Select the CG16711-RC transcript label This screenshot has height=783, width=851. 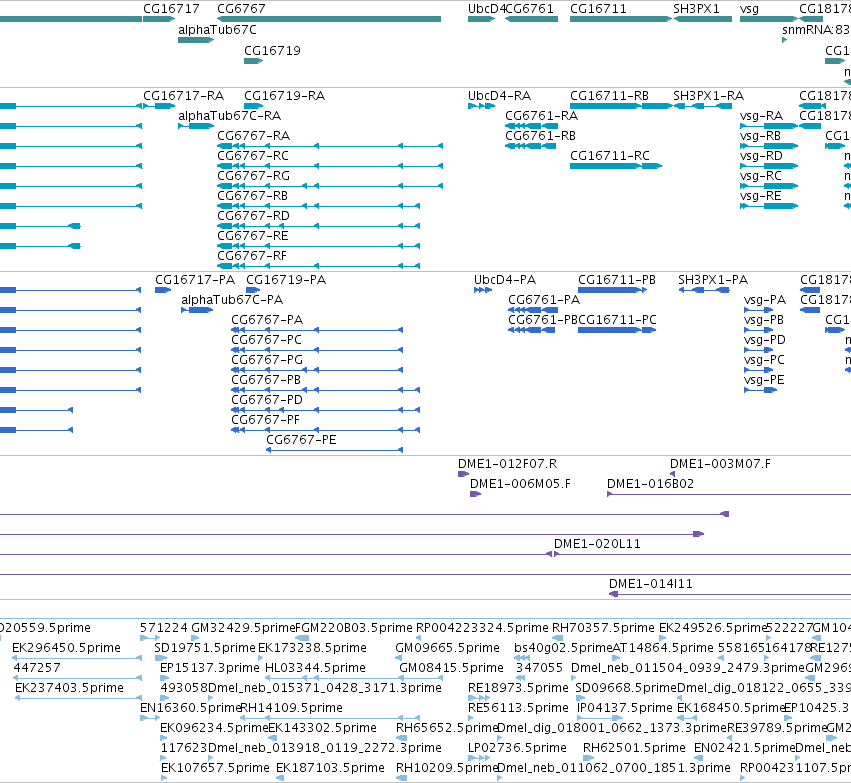[609, 156]
